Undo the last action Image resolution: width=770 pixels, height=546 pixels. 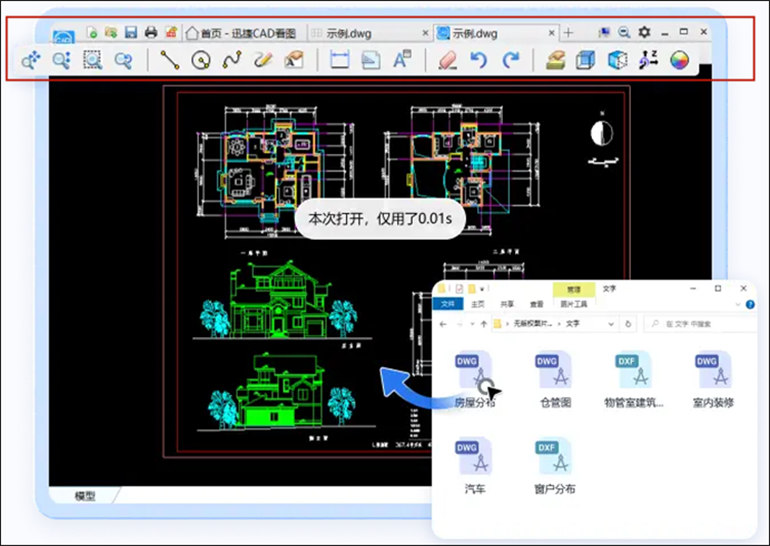pyautogui.click(x=478, y=60)
